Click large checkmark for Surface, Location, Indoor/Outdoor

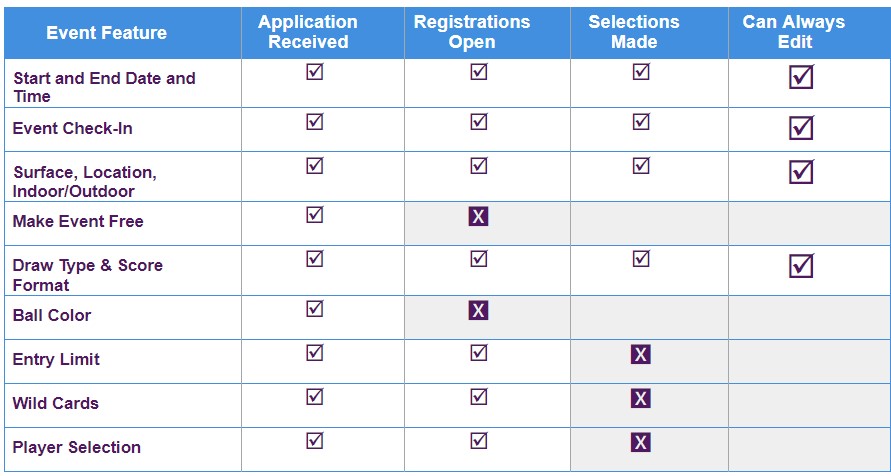coord(801,172)
